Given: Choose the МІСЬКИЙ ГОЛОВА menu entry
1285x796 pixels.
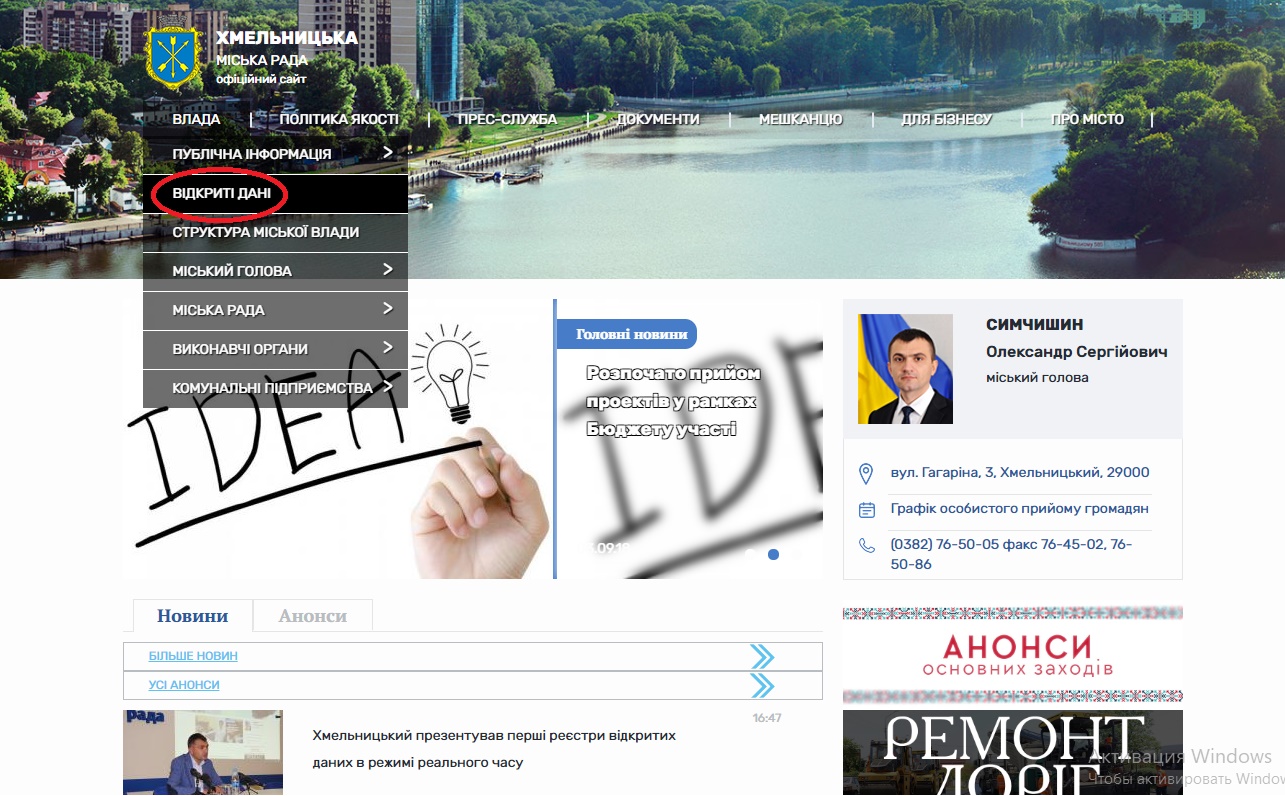Looking at the screenshot, I should click(275, 271).
